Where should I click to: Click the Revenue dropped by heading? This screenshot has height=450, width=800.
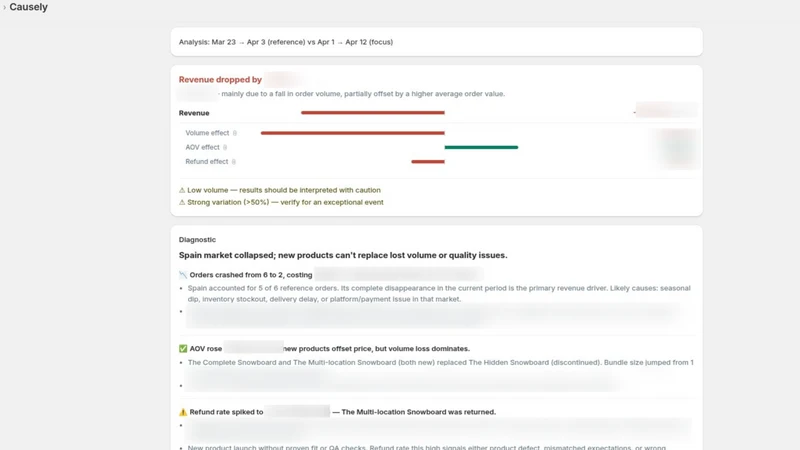click(x=220, y=80)
